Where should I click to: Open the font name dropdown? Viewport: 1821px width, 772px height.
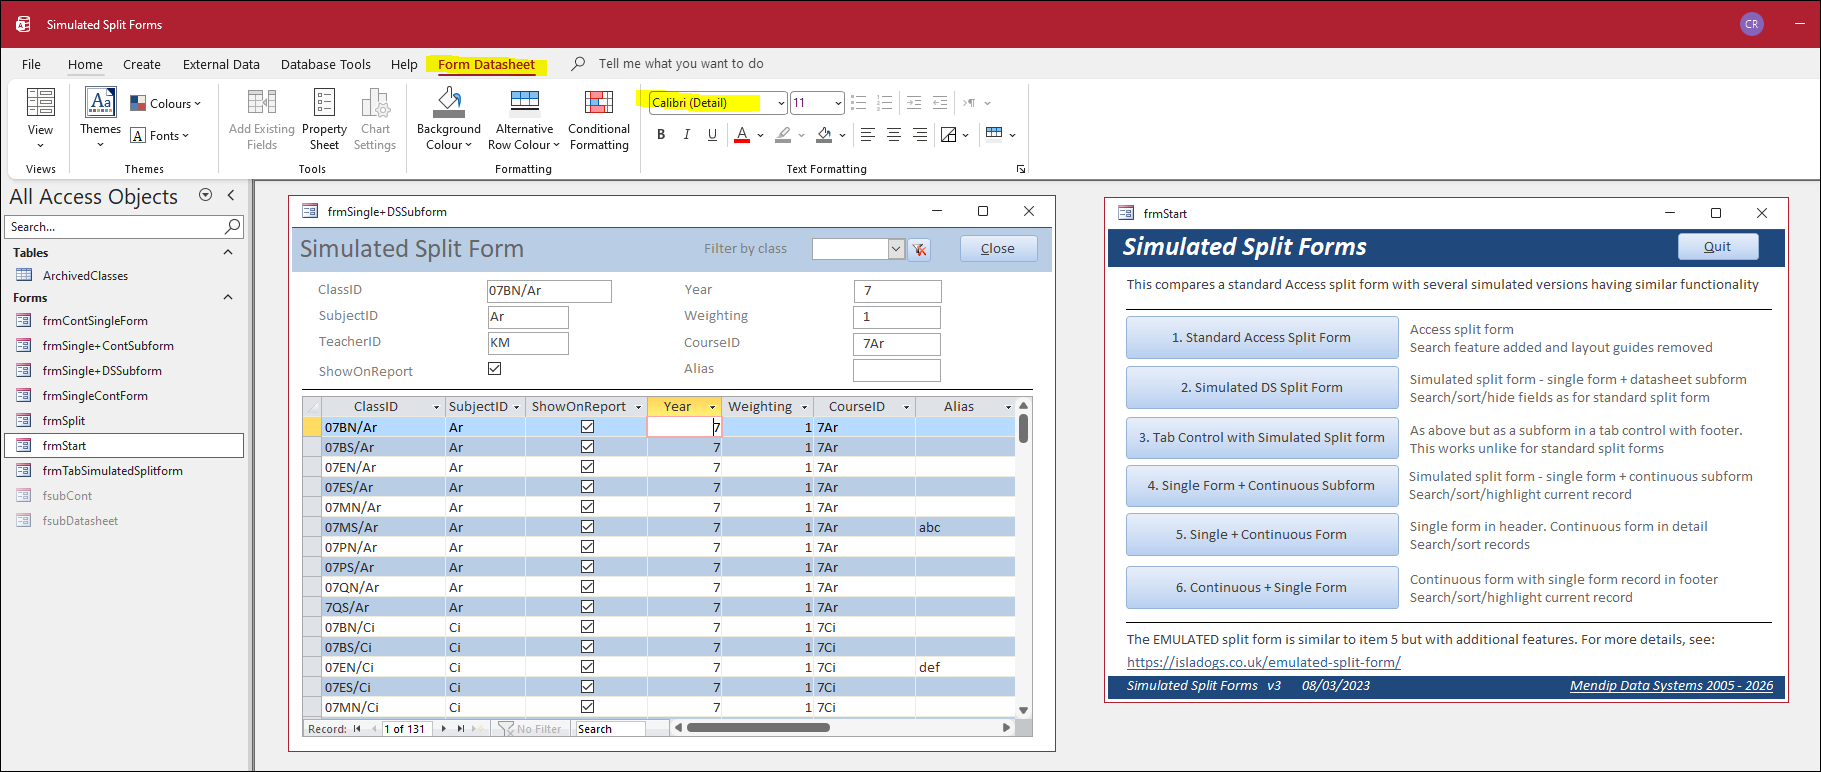[x=781, y=103]
